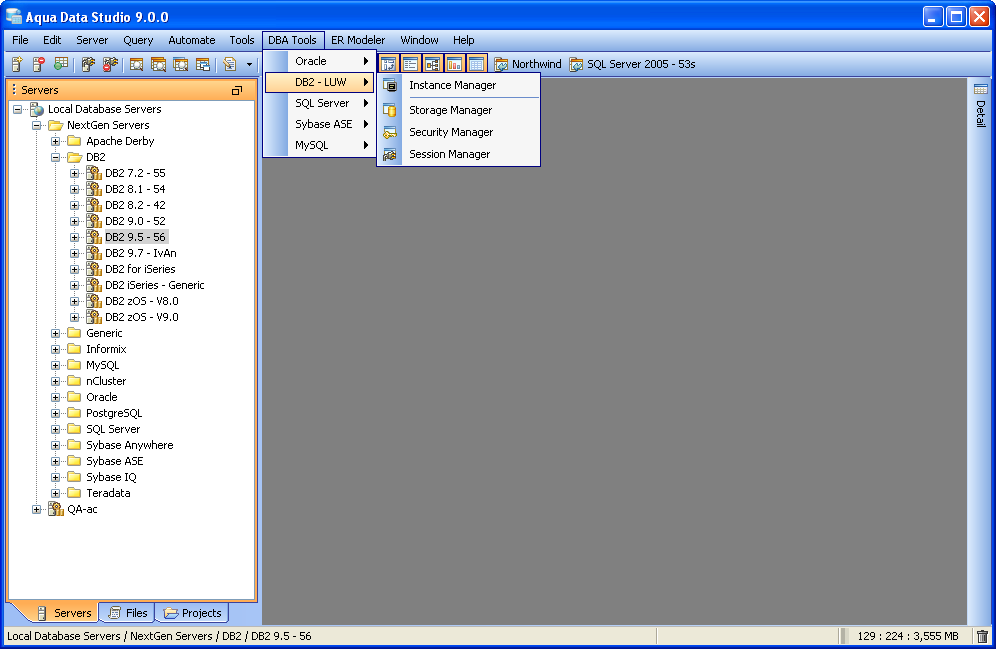Select DB2 zOS - V9.0 server

[x=142, y=317]
